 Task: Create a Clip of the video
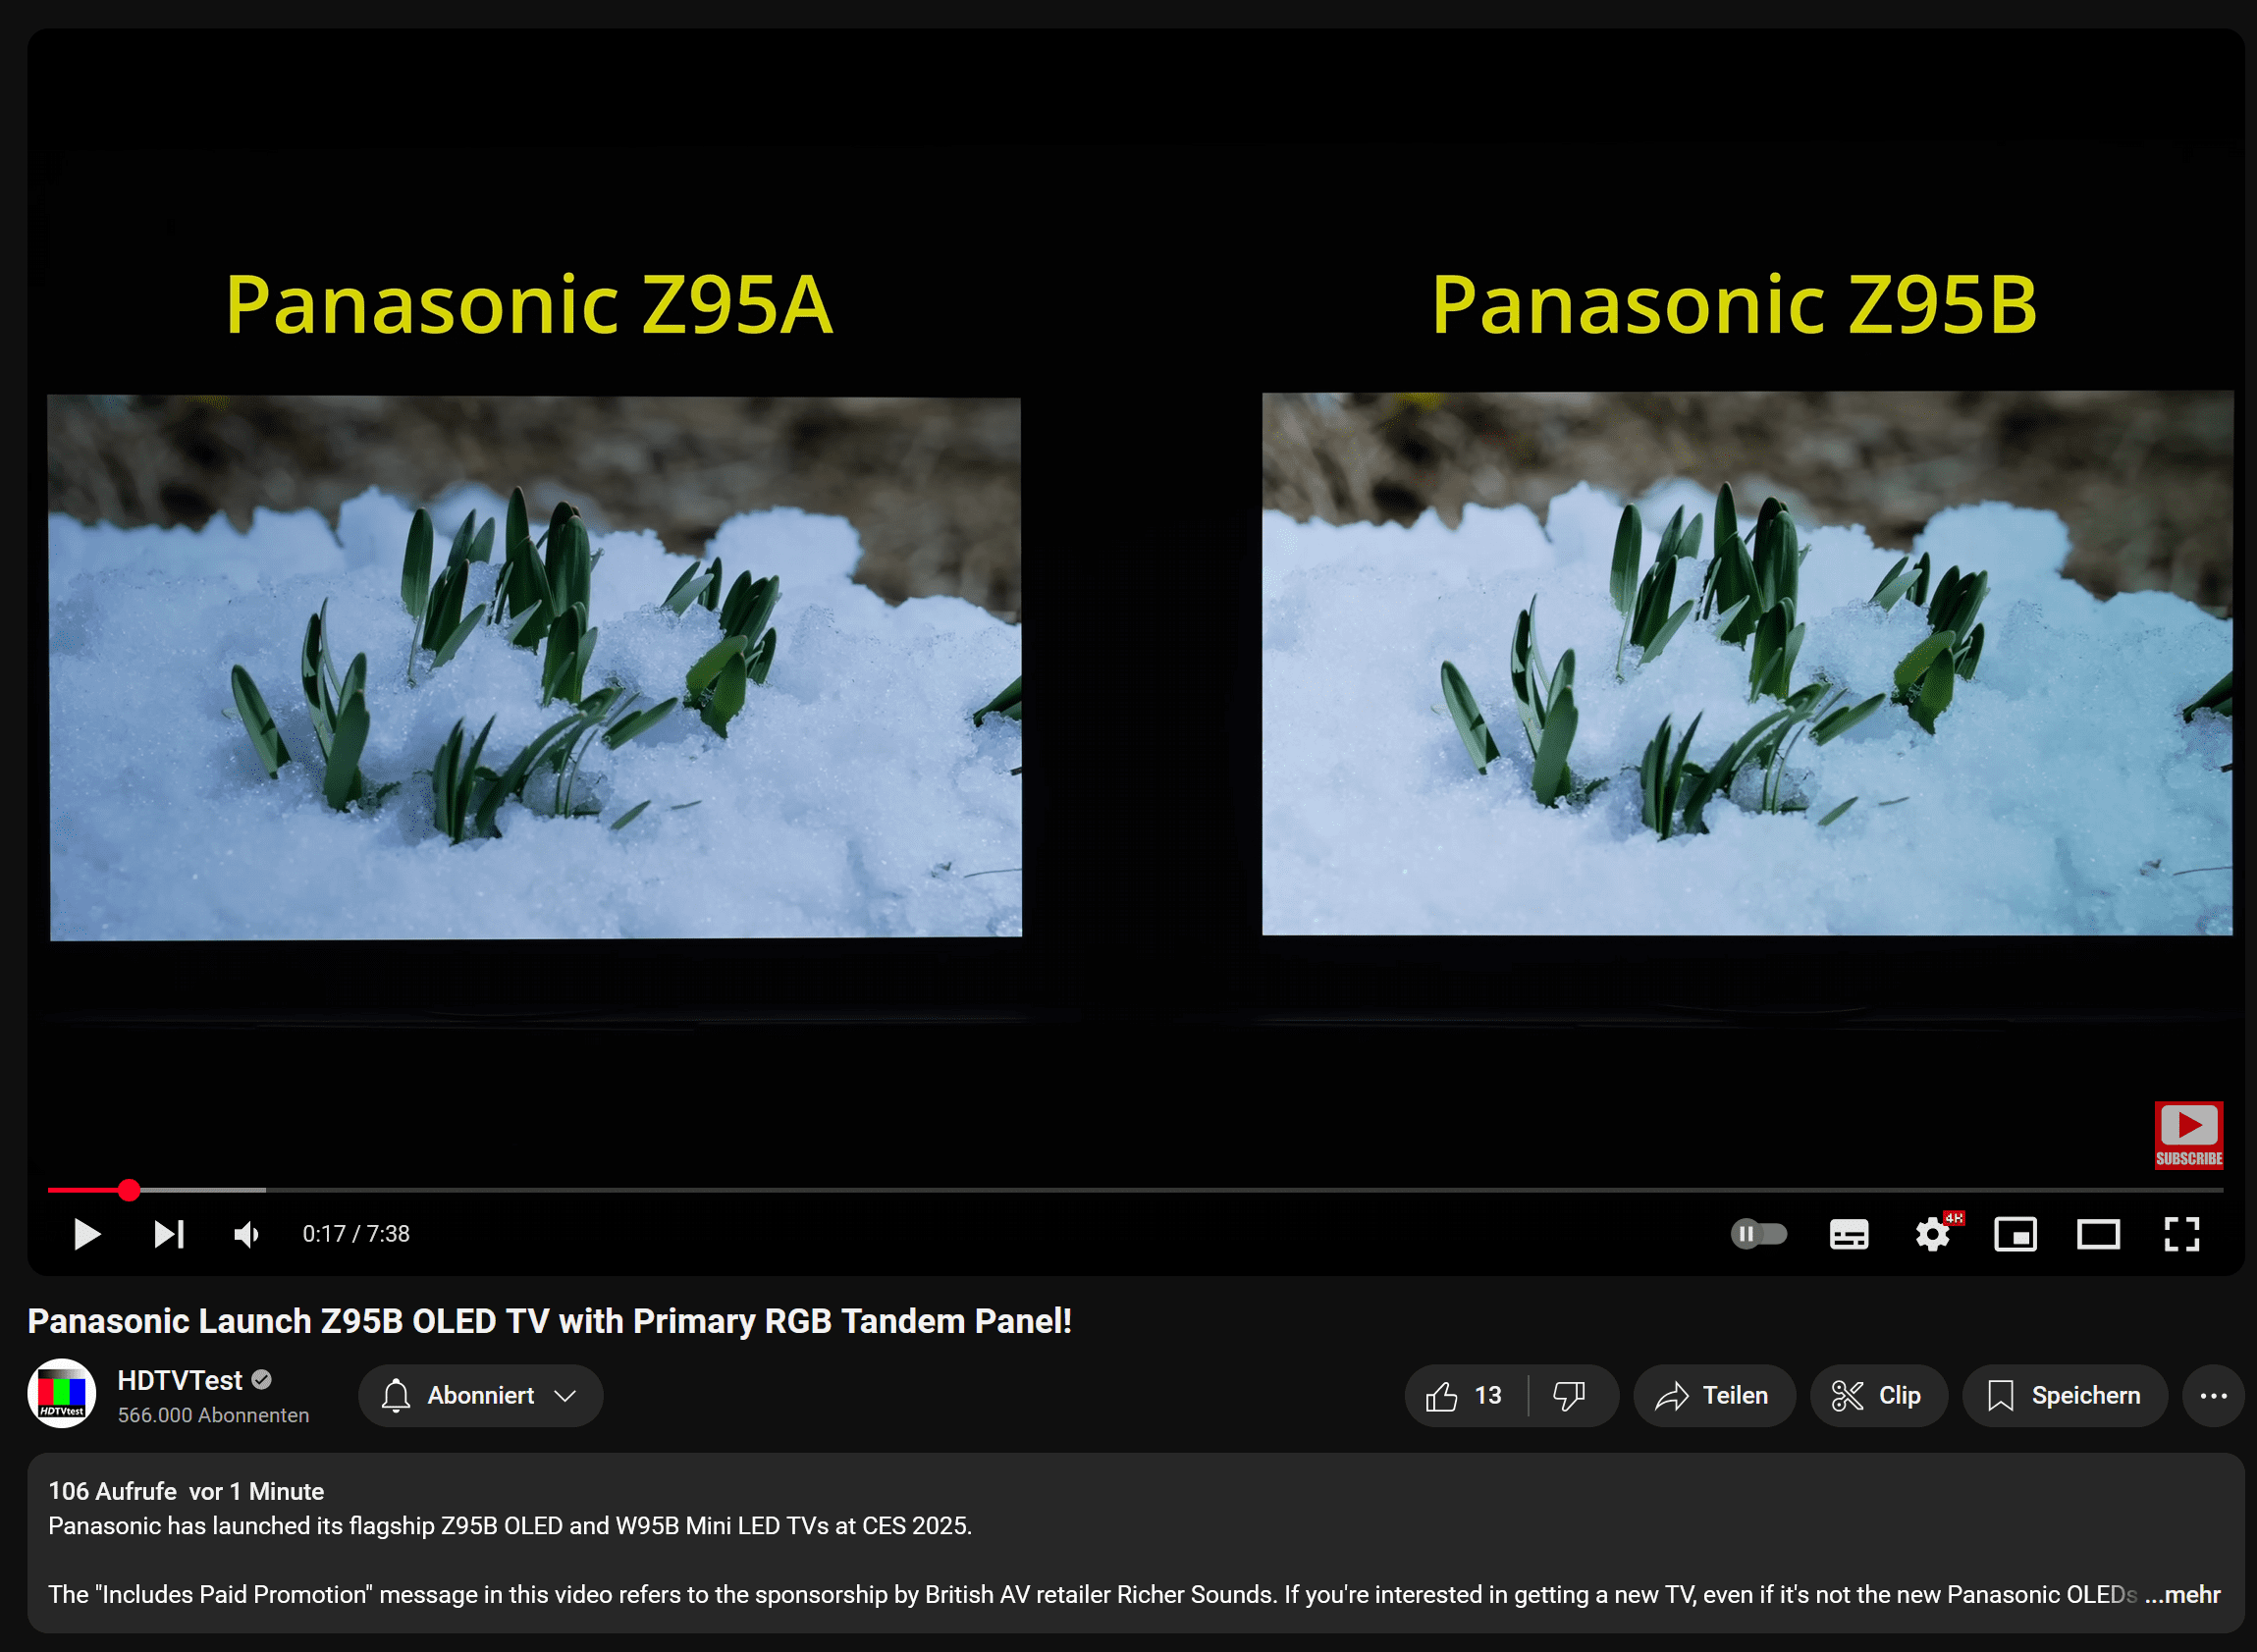[x=1878, y=1395]
